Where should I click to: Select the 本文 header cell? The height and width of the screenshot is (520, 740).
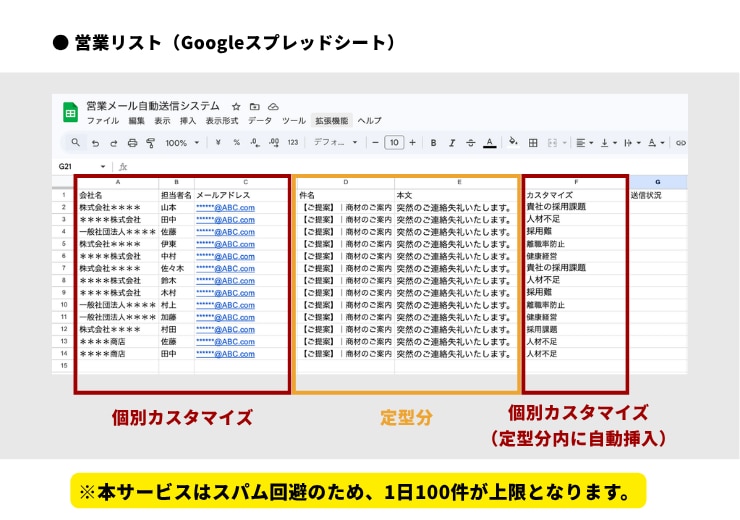456,195
